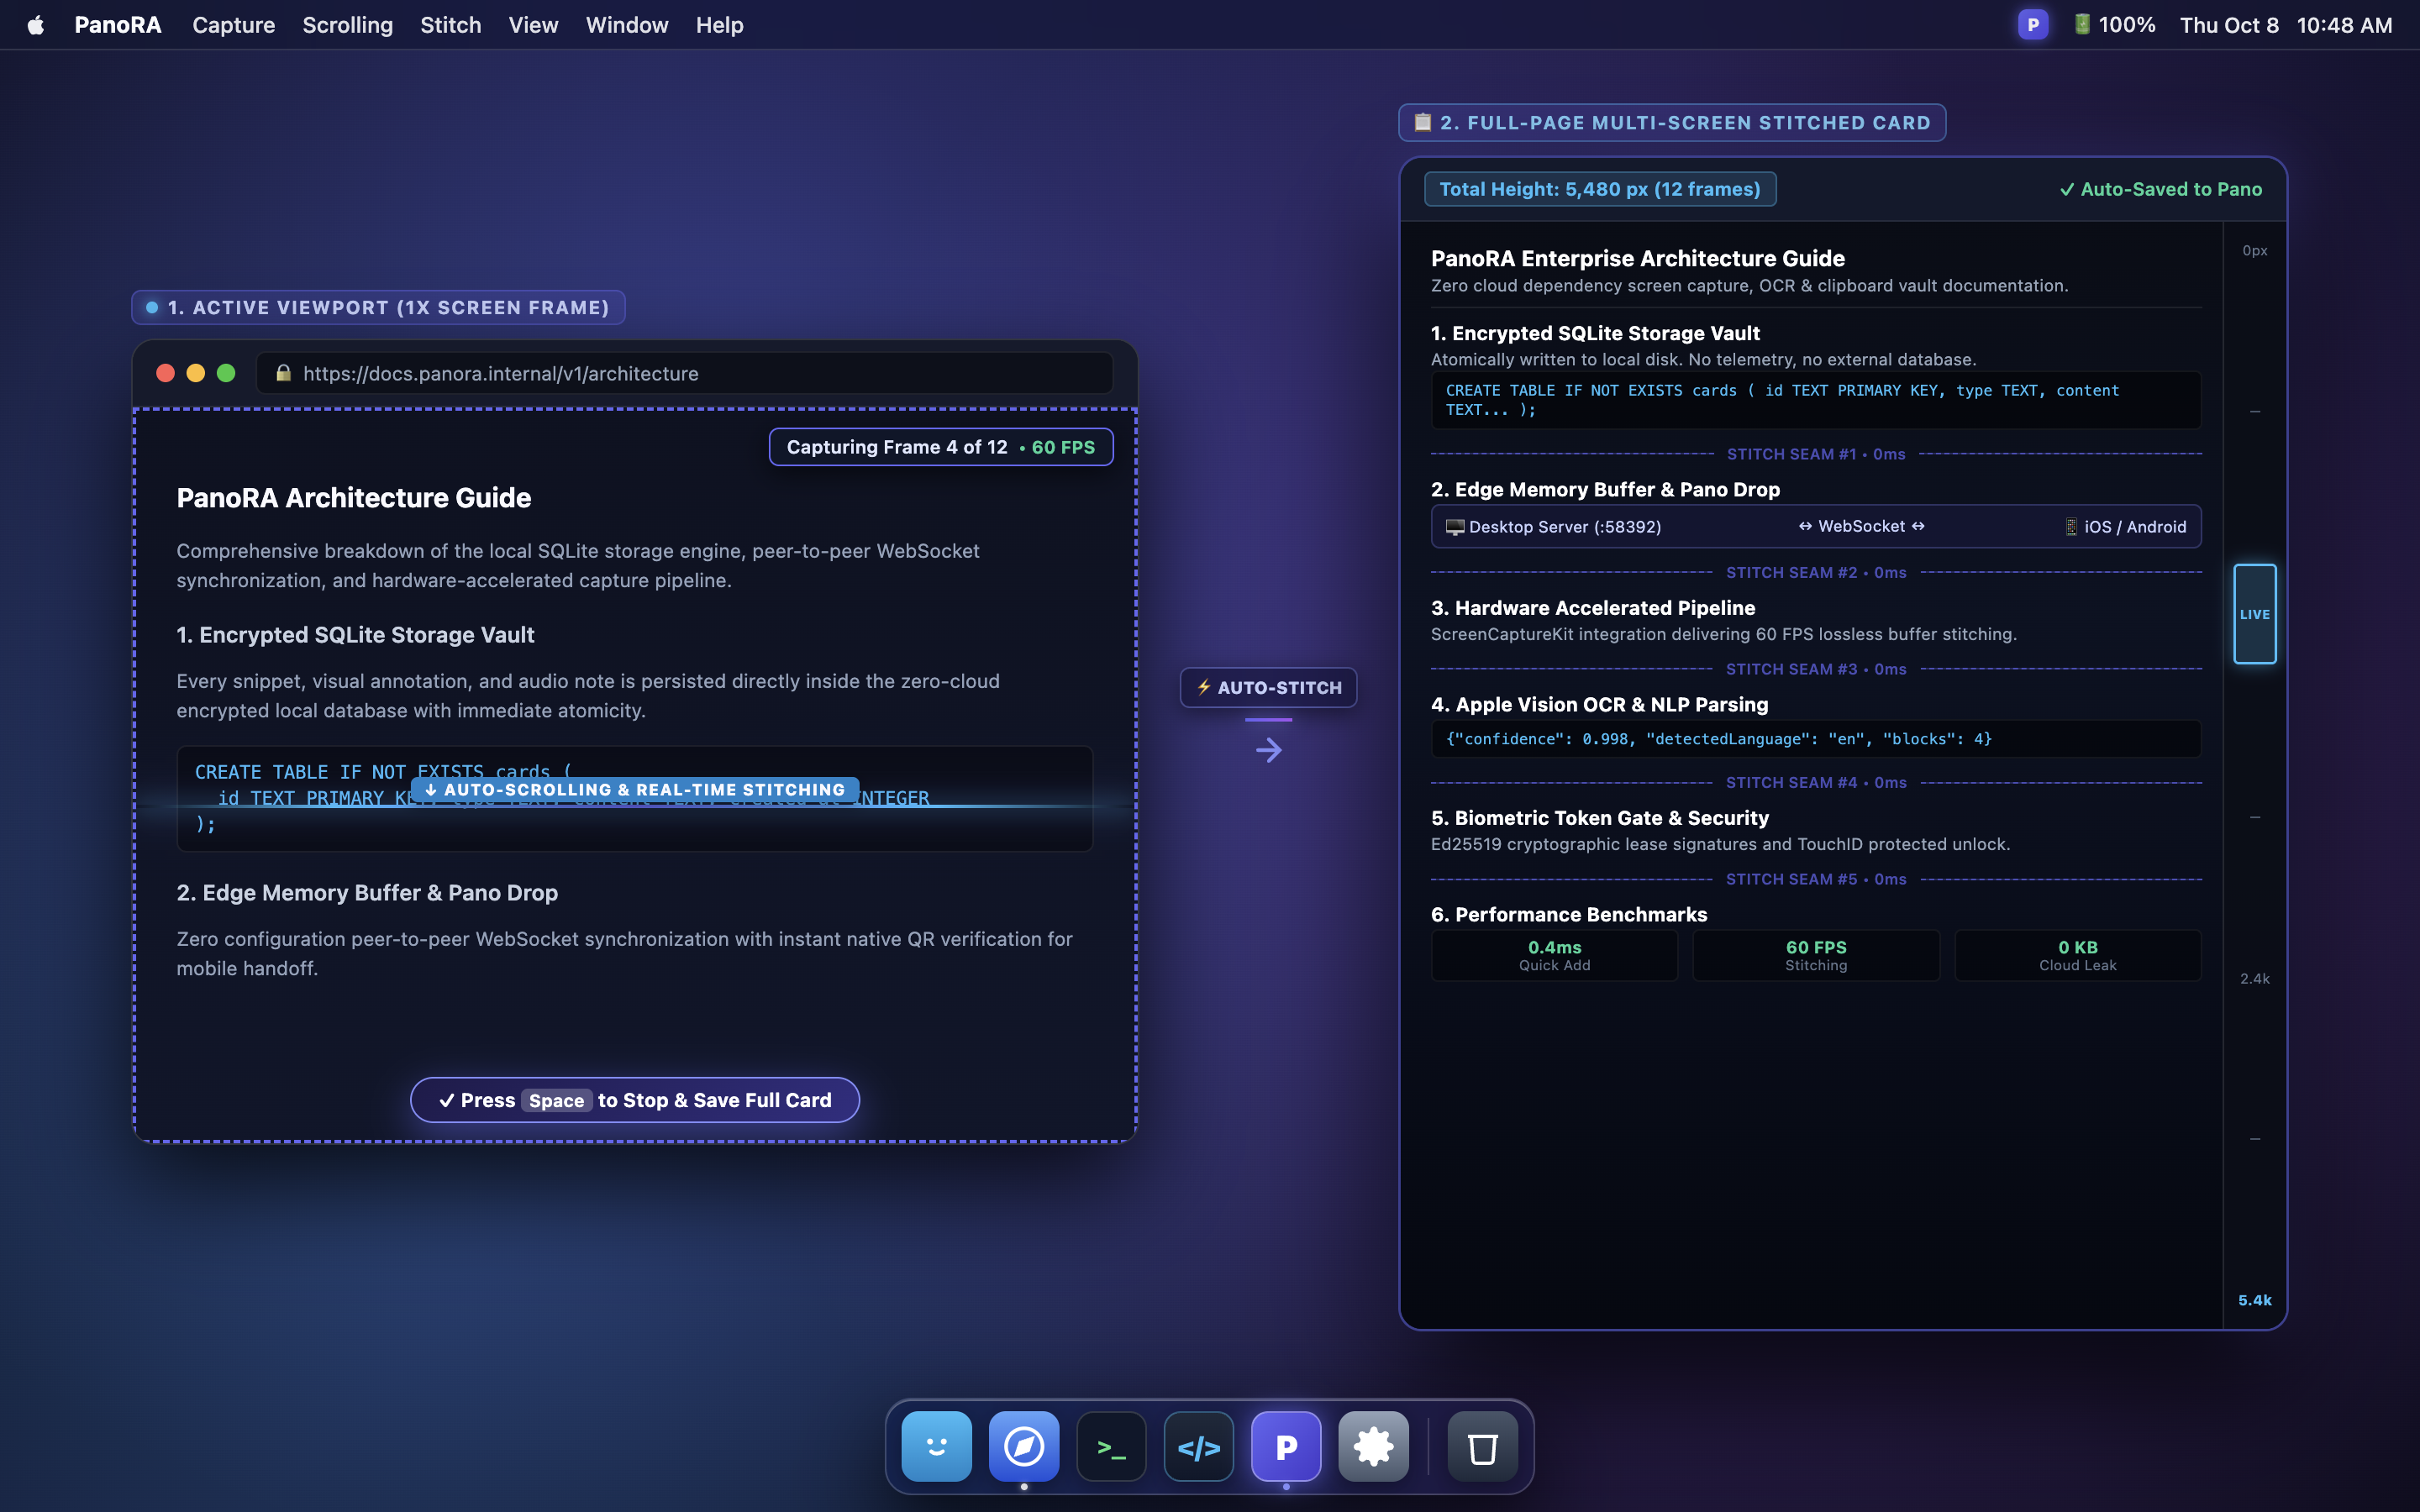2420x1512 pixels.
Task: Open the View menu
Action: [x=533, y=25]
